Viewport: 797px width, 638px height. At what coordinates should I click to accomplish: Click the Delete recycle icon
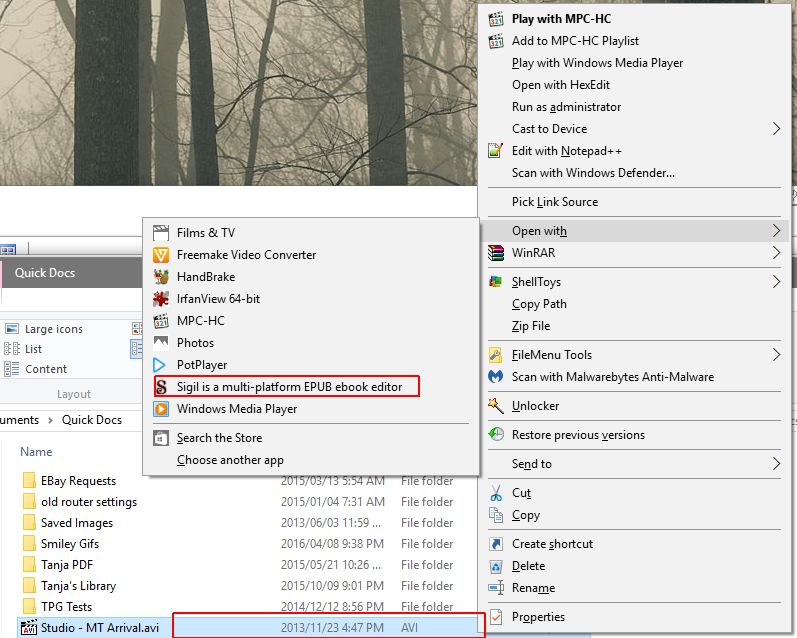coord(496,566)
